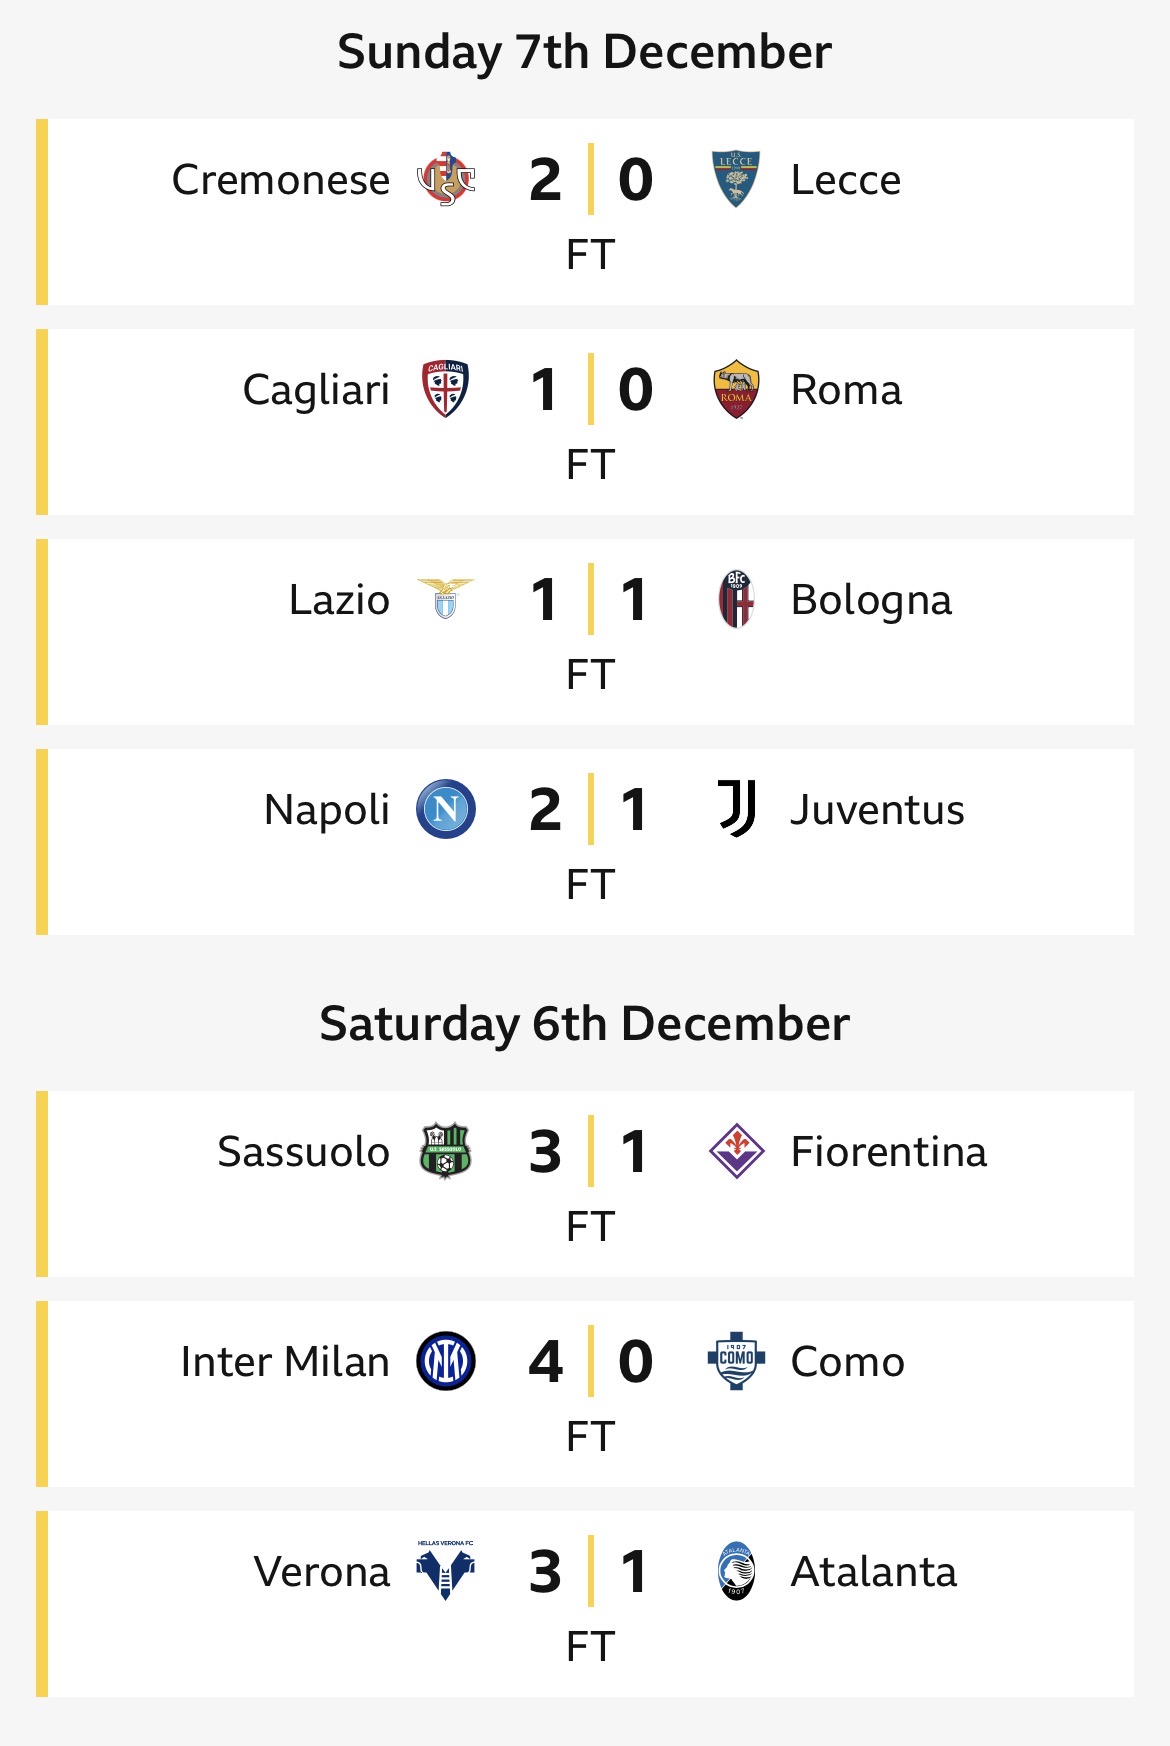1170x1746 pixels.
Task: Click the Roma wolf crest
Action: [x=736, y=389]
